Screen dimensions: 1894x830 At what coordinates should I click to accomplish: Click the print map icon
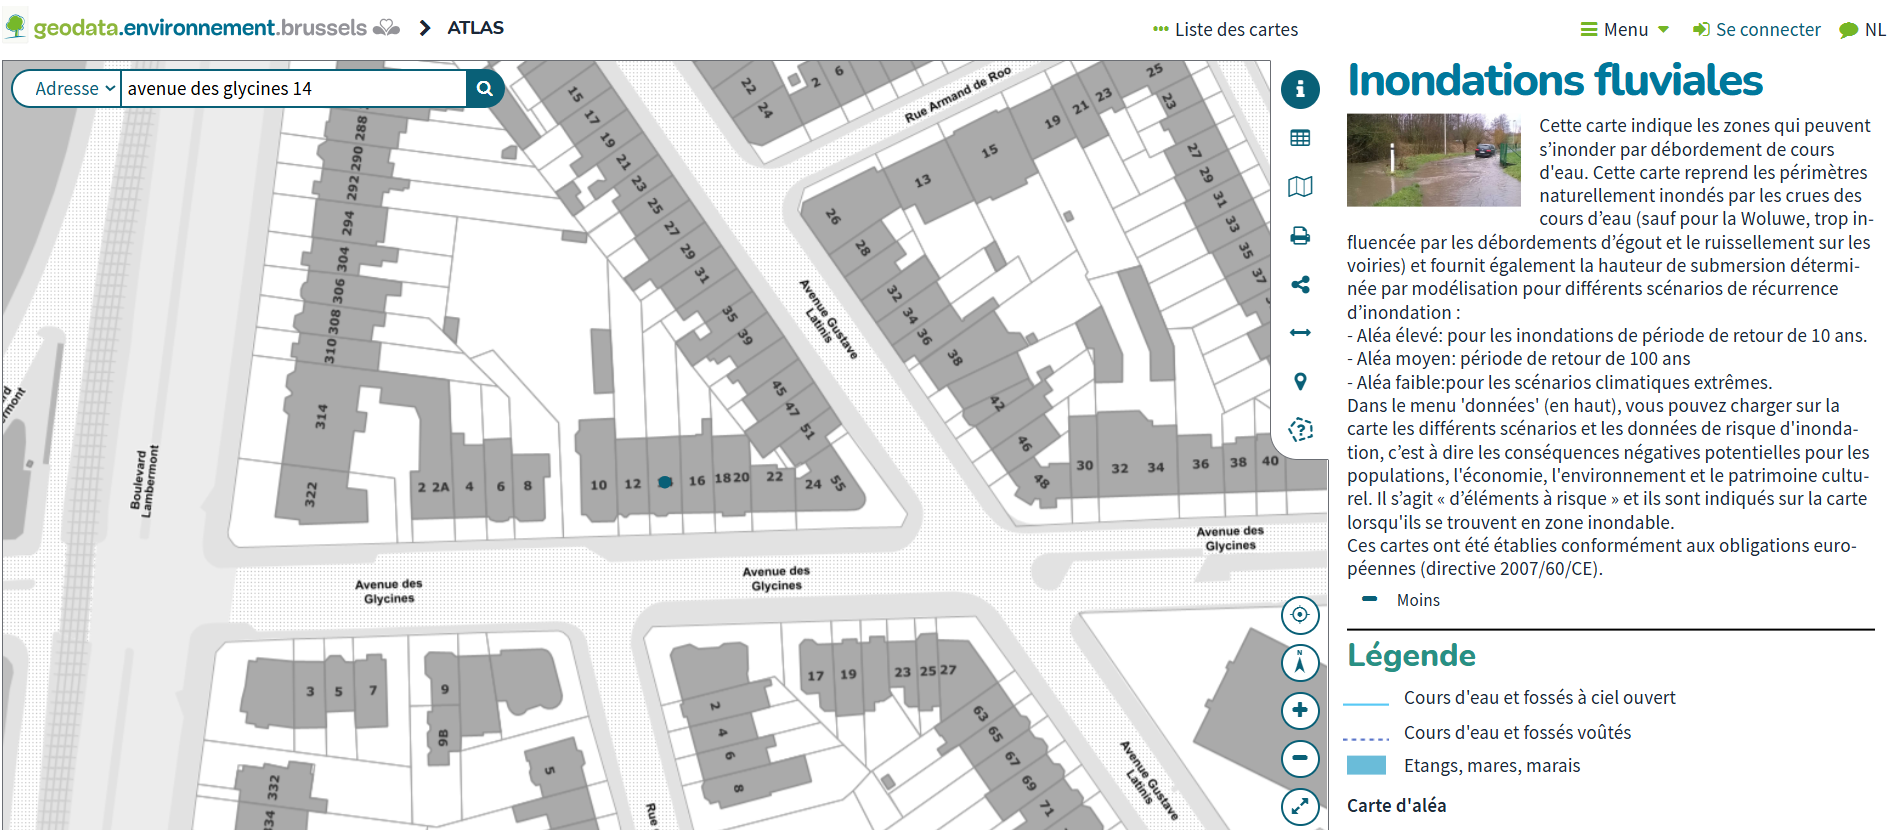(x=1300, y=236)
